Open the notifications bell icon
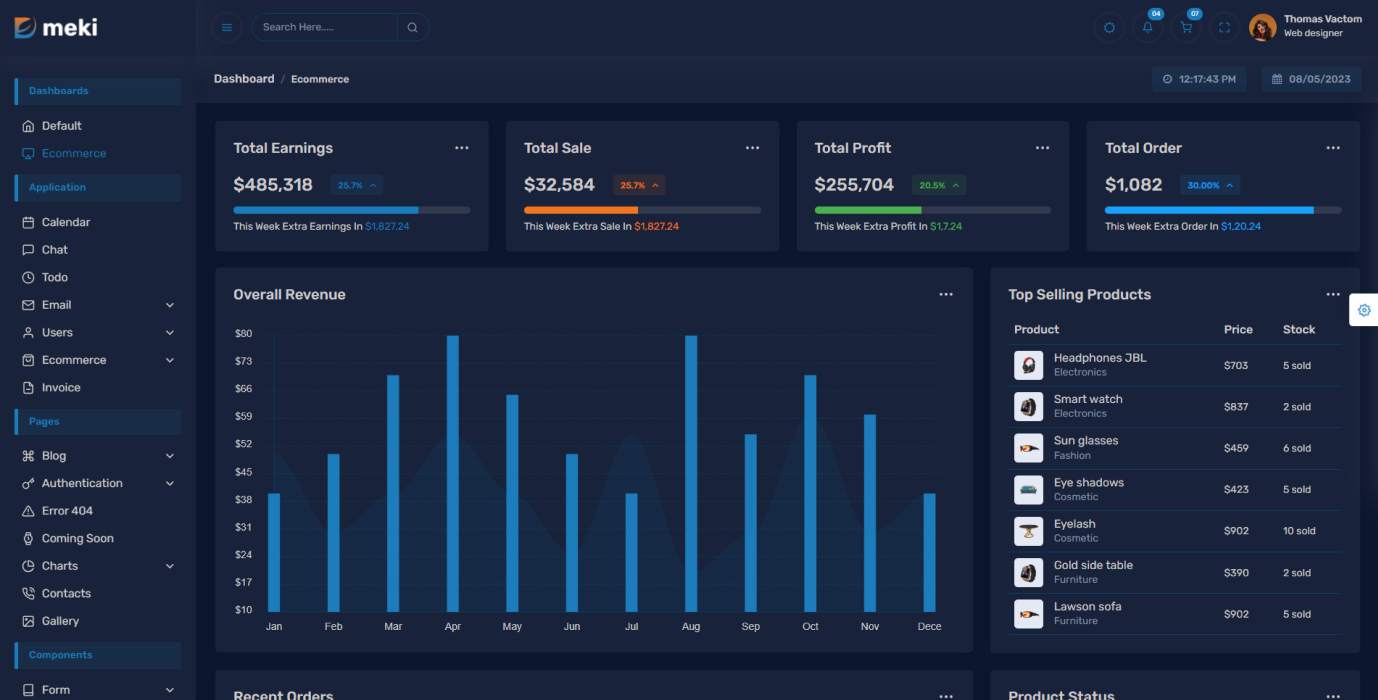1378x700 pixels. tap(1147, 27)
